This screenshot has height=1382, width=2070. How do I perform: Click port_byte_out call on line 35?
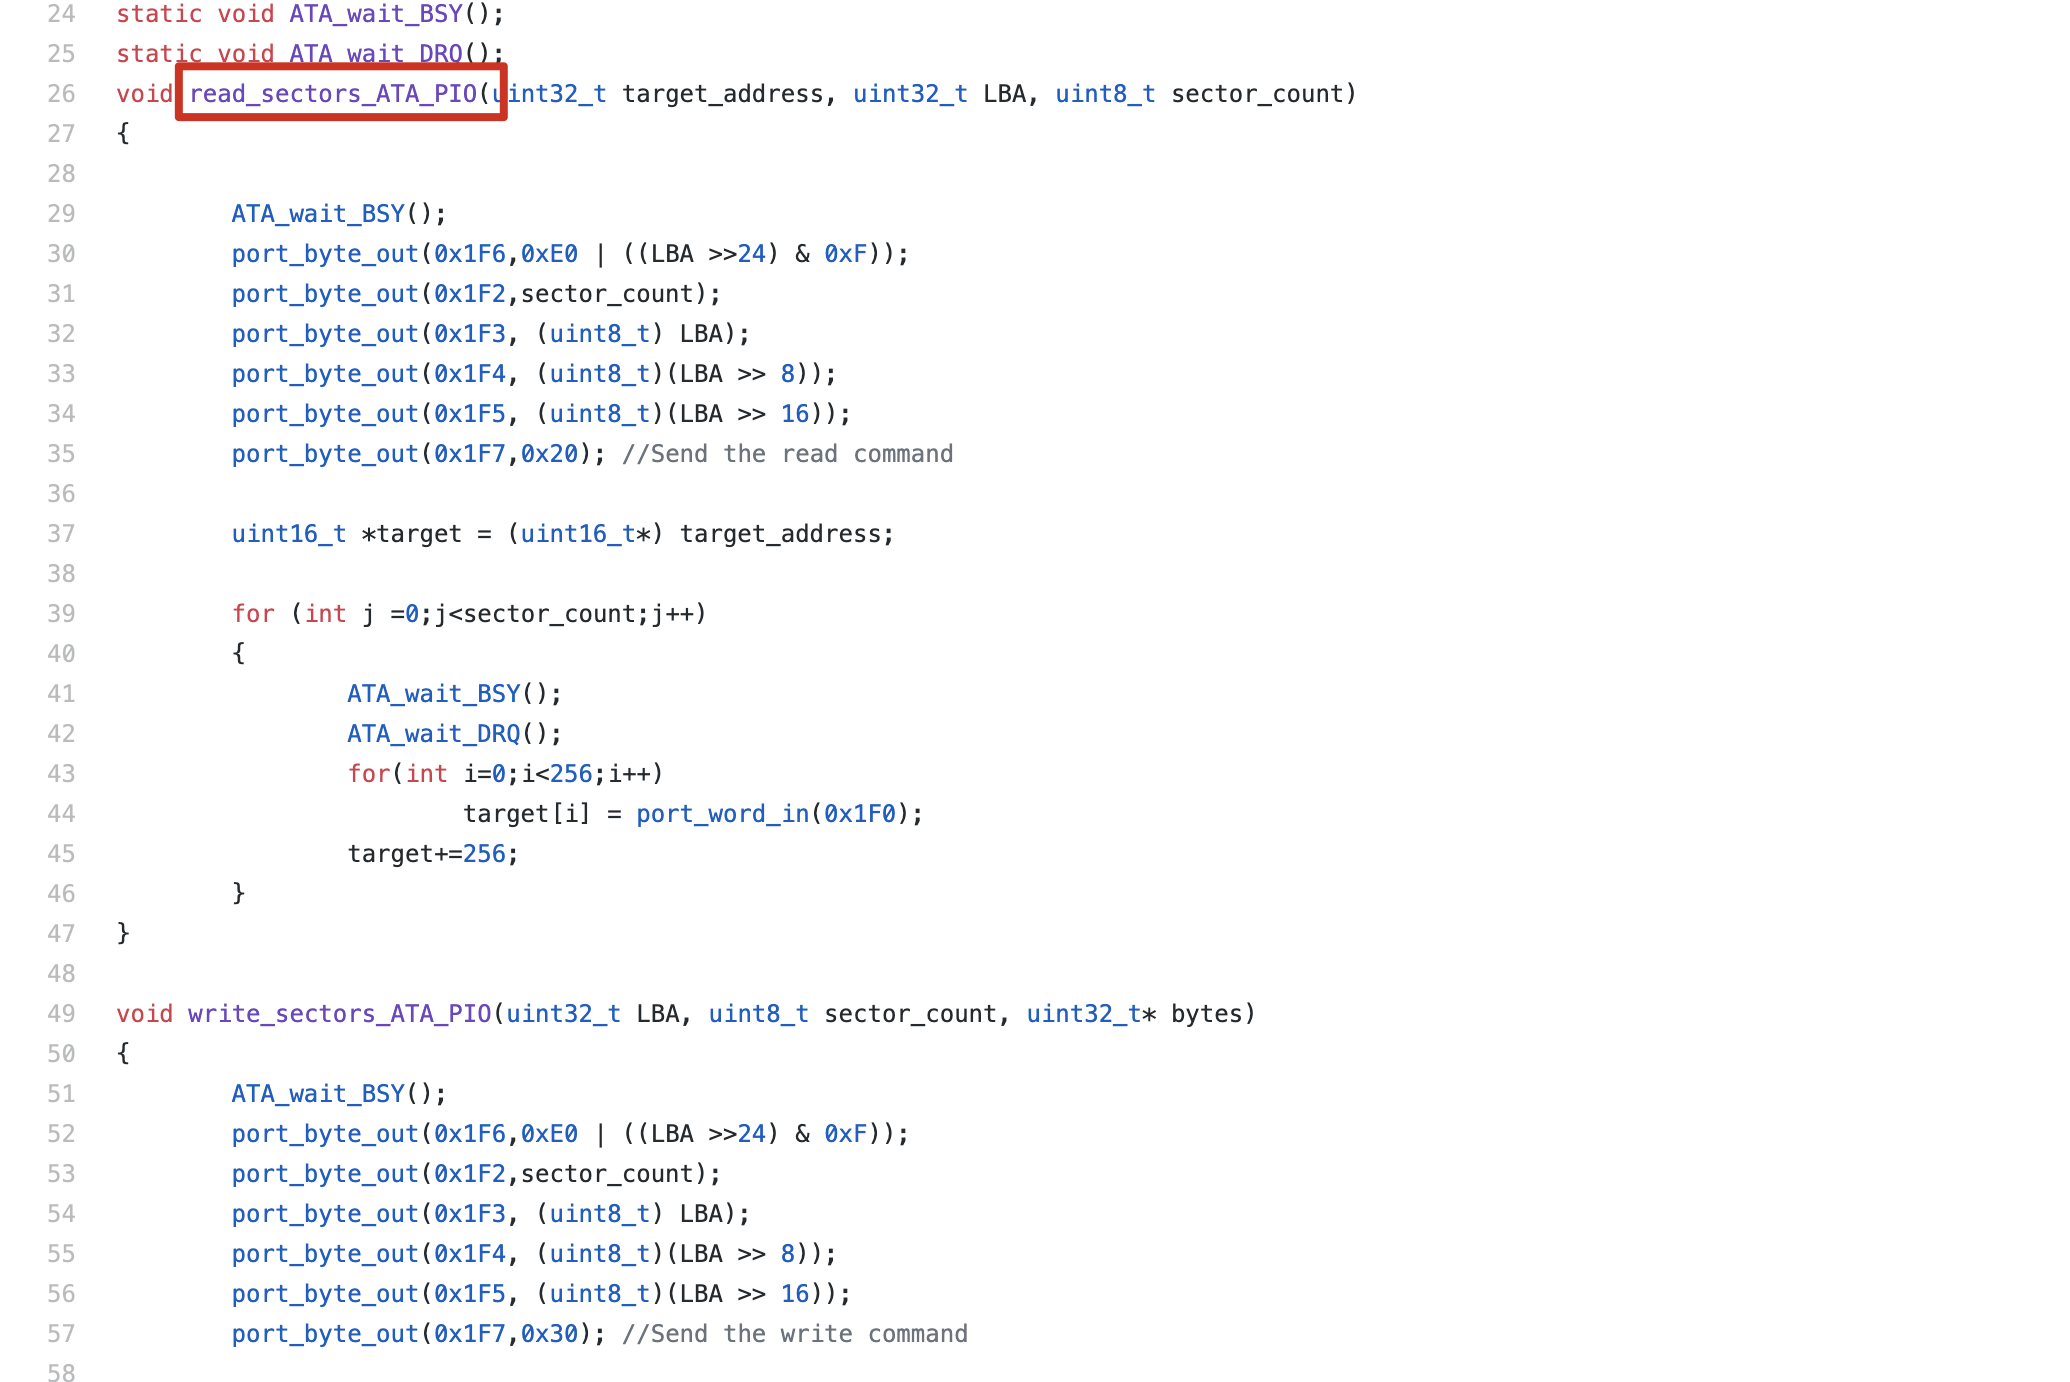pyautogui.click(x=325, y=453)
